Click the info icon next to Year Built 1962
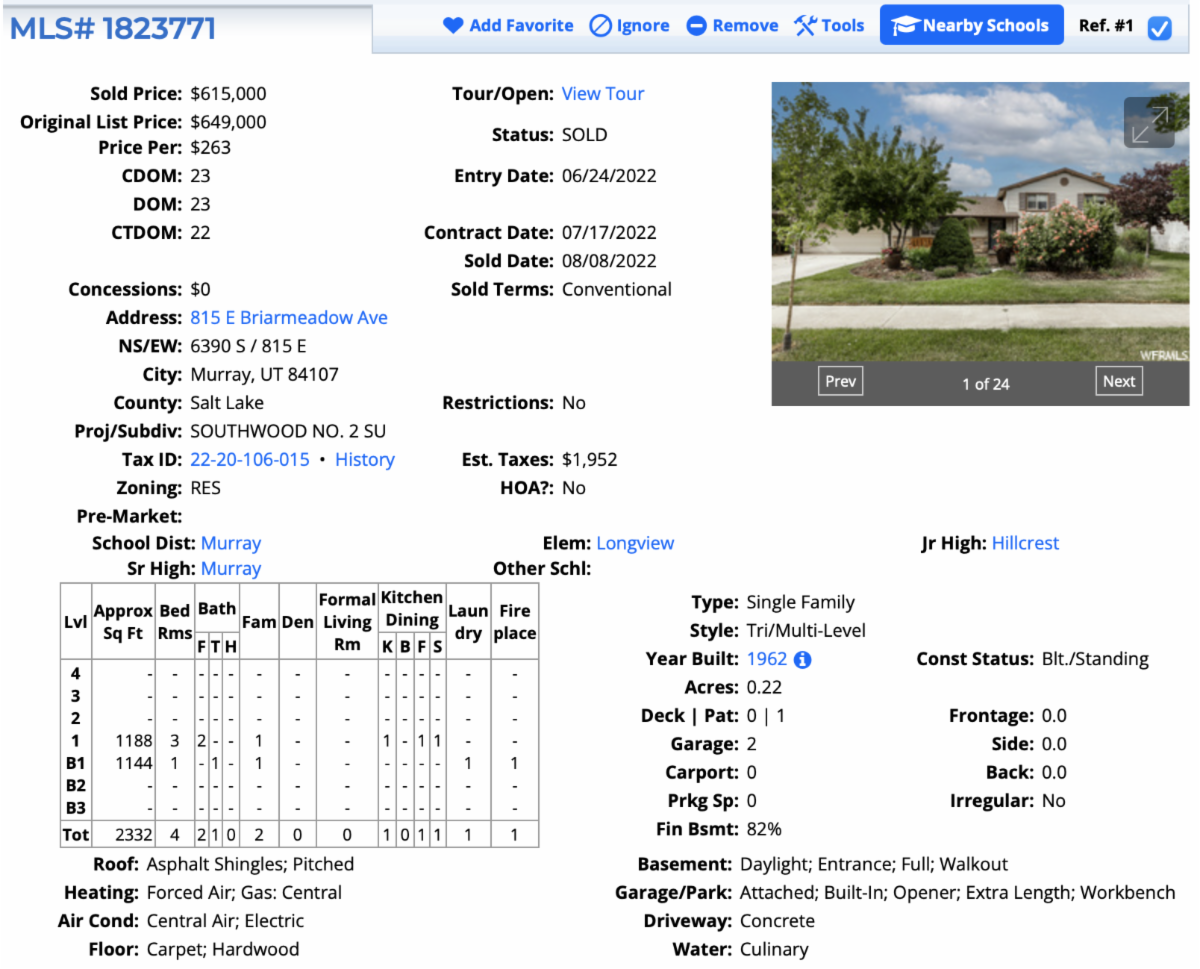The image size is (1200, 969). click(x=802, y=659)
